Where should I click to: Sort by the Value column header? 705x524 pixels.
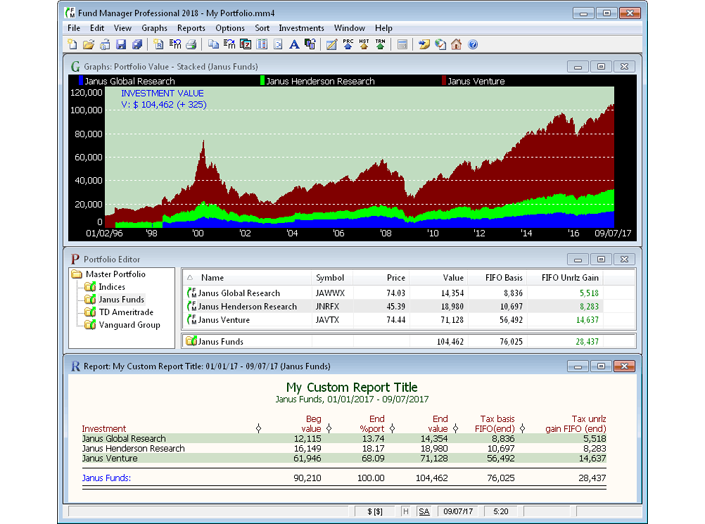coord(439,278)
